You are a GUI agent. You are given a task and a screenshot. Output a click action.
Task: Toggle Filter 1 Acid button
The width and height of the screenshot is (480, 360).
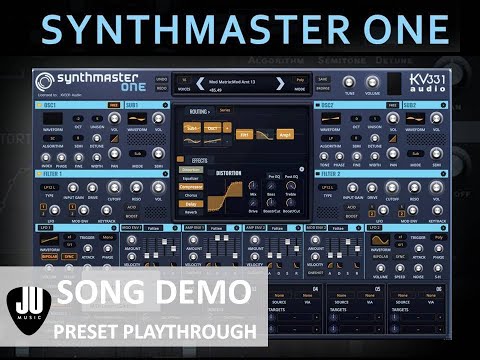[132, 207]
